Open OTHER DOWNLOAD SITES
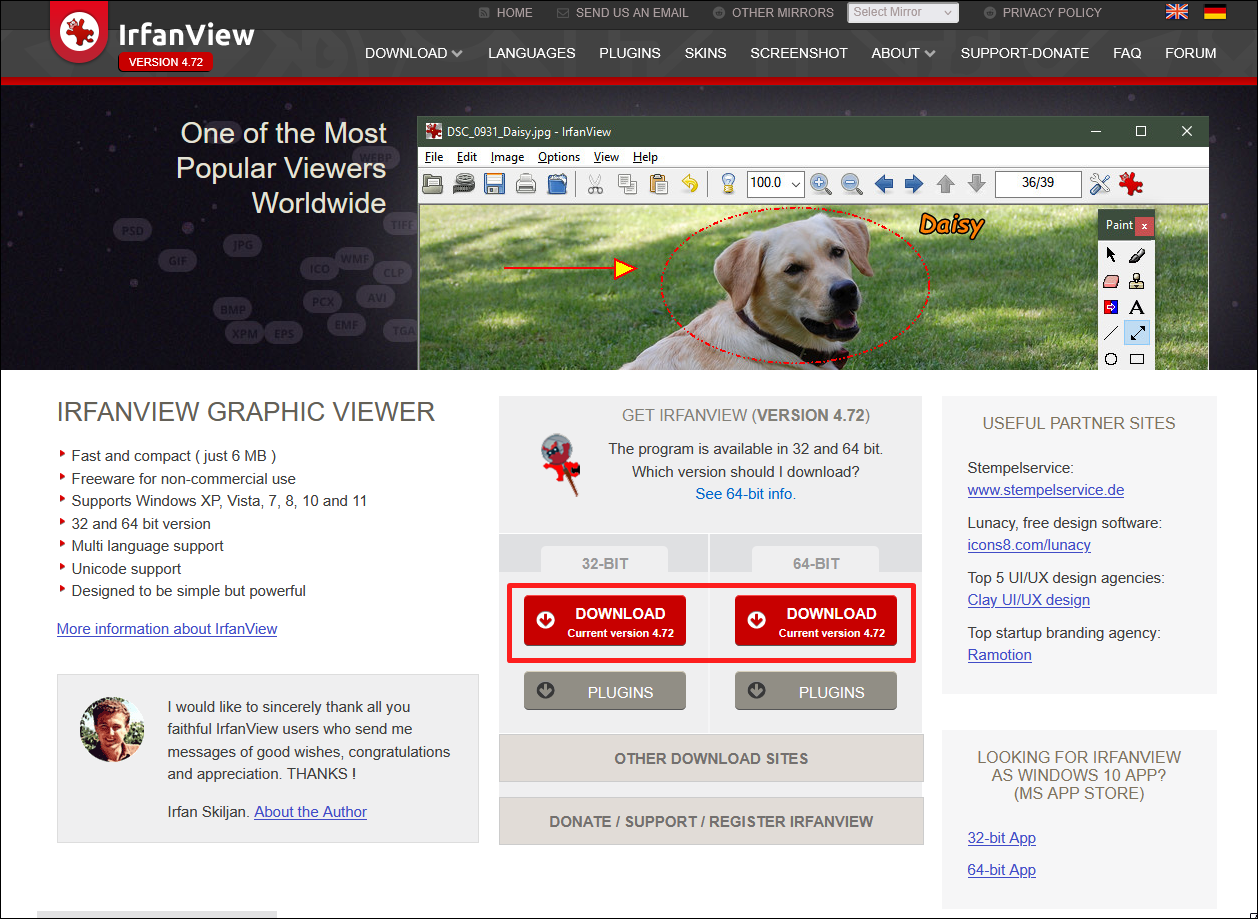The width and height of the screenshot is (1258, 919). click(711, 758)
